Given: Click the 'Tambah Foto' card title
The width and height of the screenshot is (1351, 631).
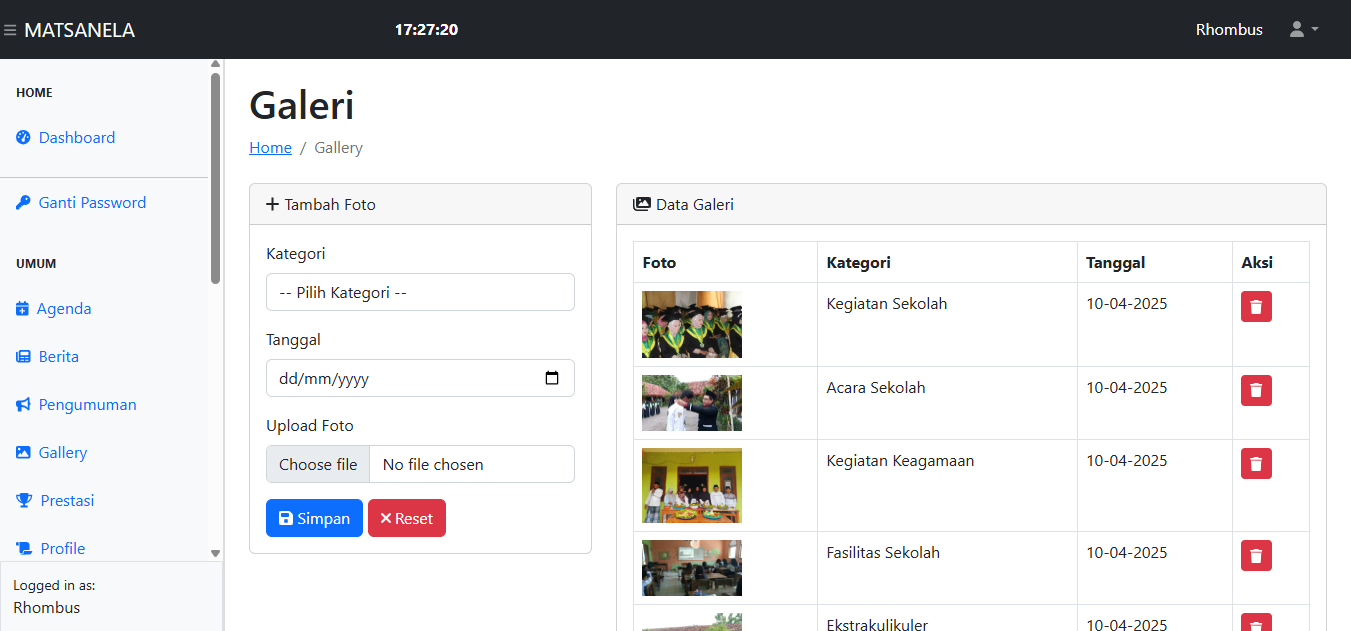Looking at the screenshot, I should point(330,205).
